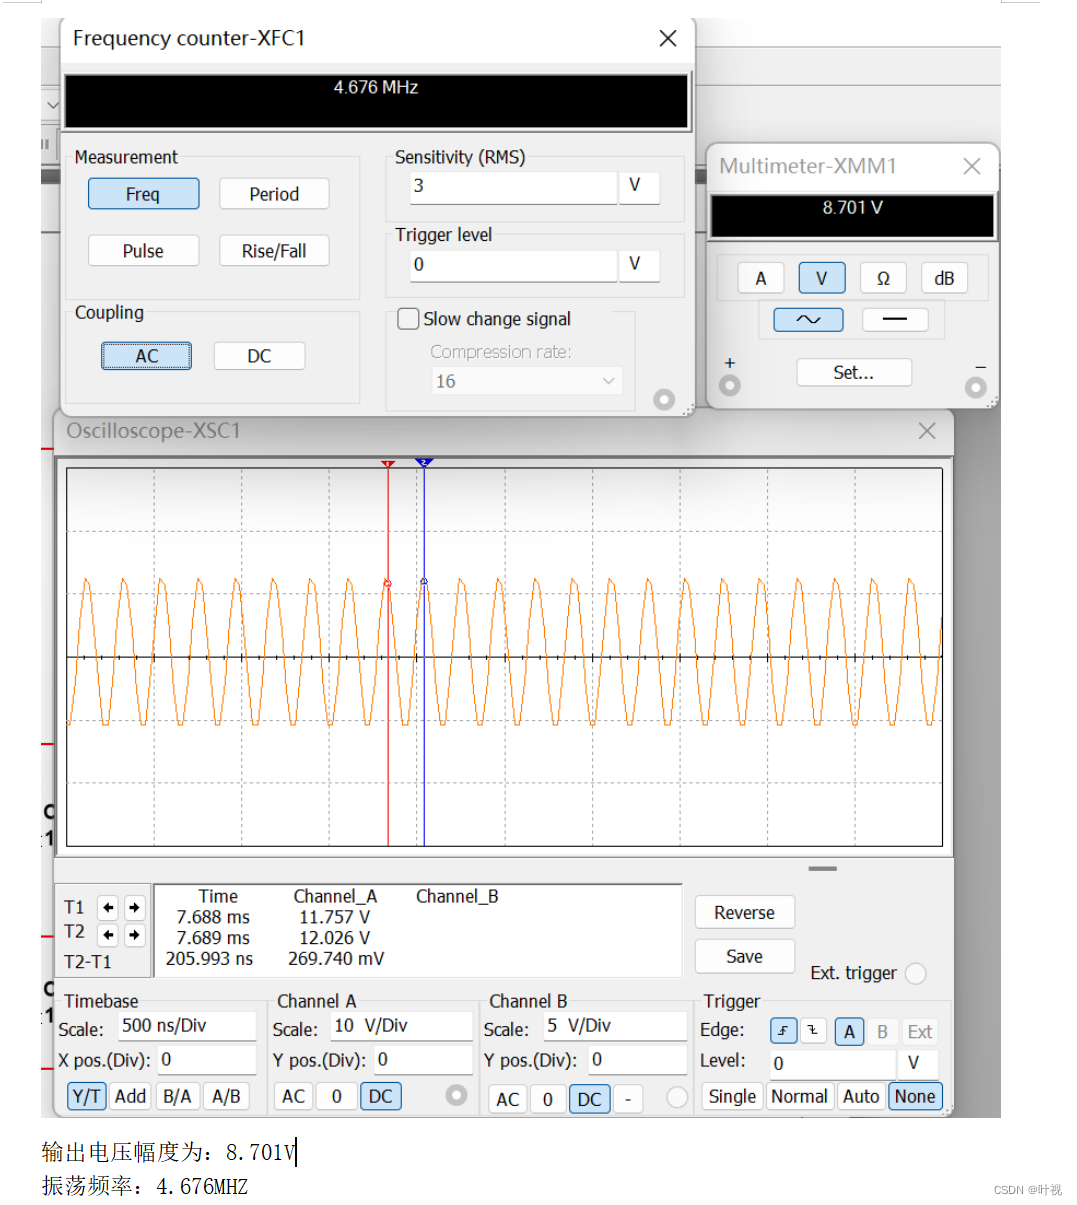Click Channel B minus button

628,1100
